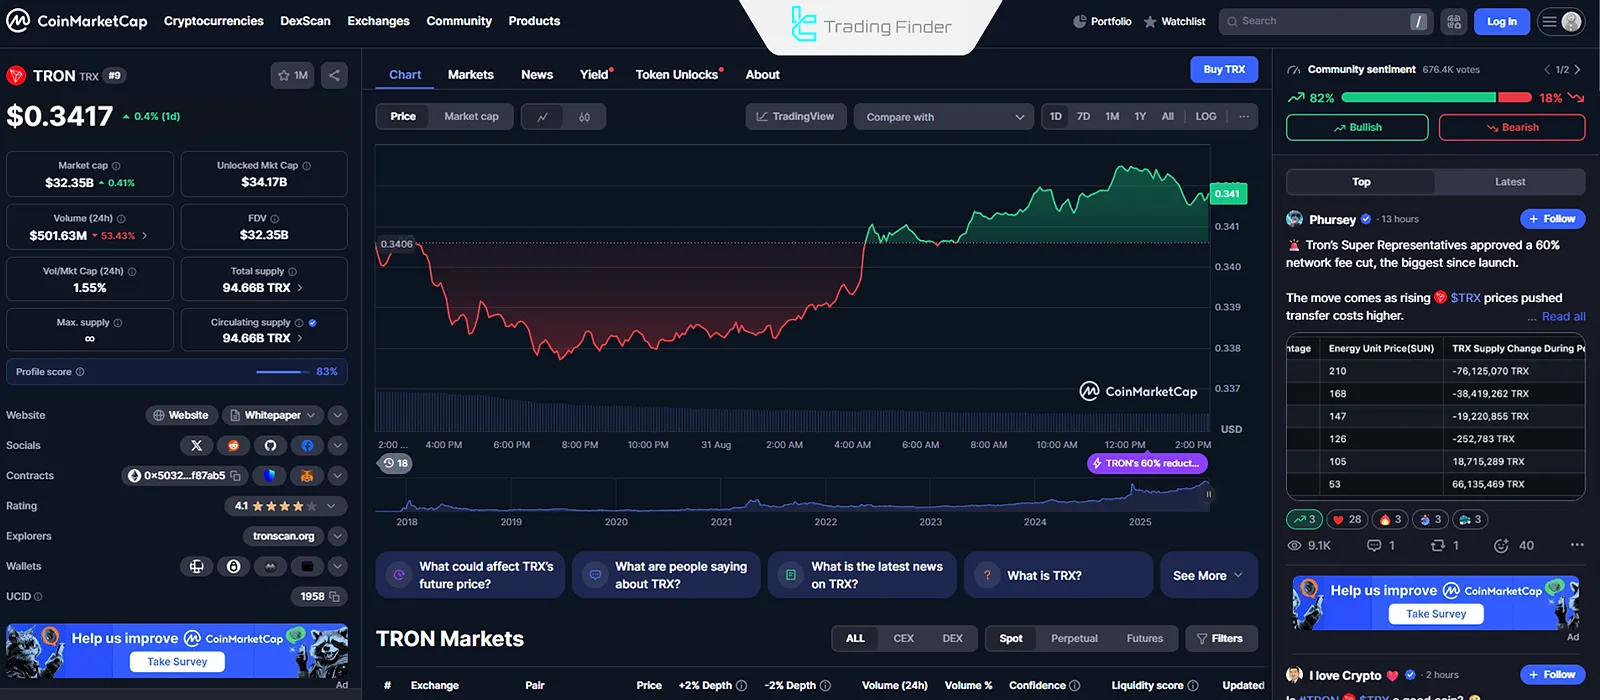This screenshot has height=700, width=1600.
Task: Select the Perpetual markets tab
Action: click(x=1074, y=638)
